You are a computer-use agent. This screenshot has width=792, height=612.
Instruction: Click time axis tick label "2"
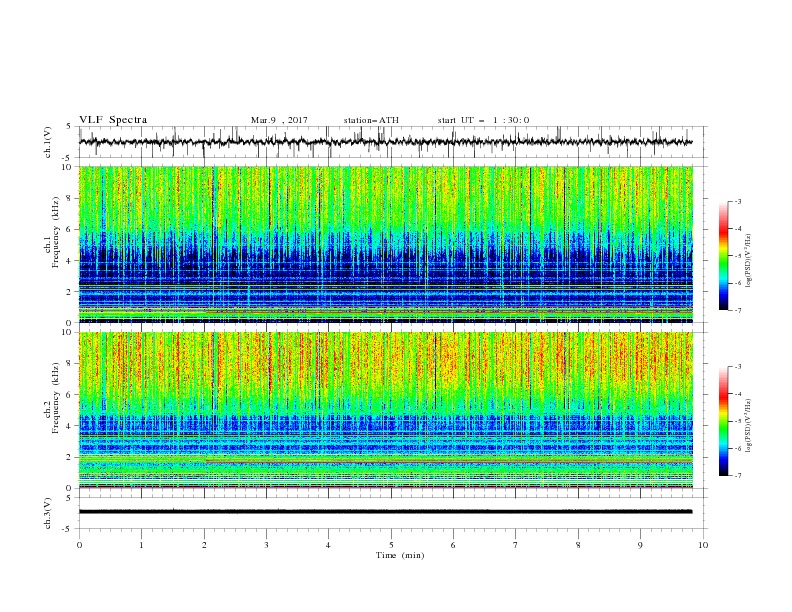(204, 545)
